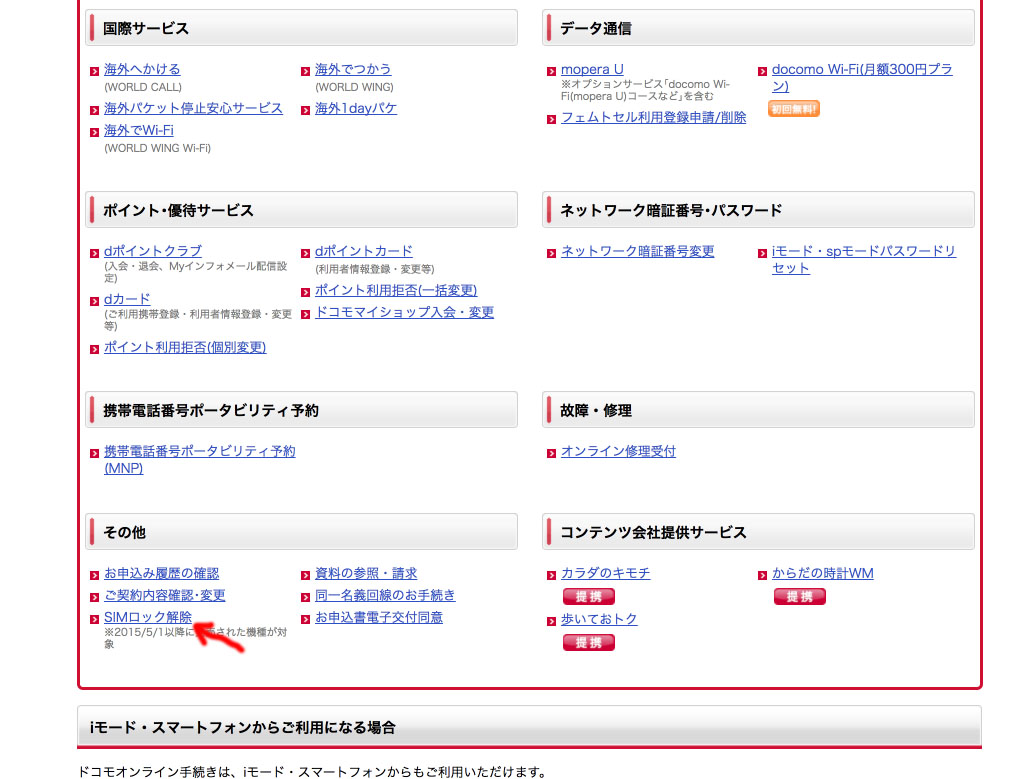Screen dimensions: 1036x779
Task: Click red arrow icon beside お申込み履歴の確認
Action: click(94, 575)
